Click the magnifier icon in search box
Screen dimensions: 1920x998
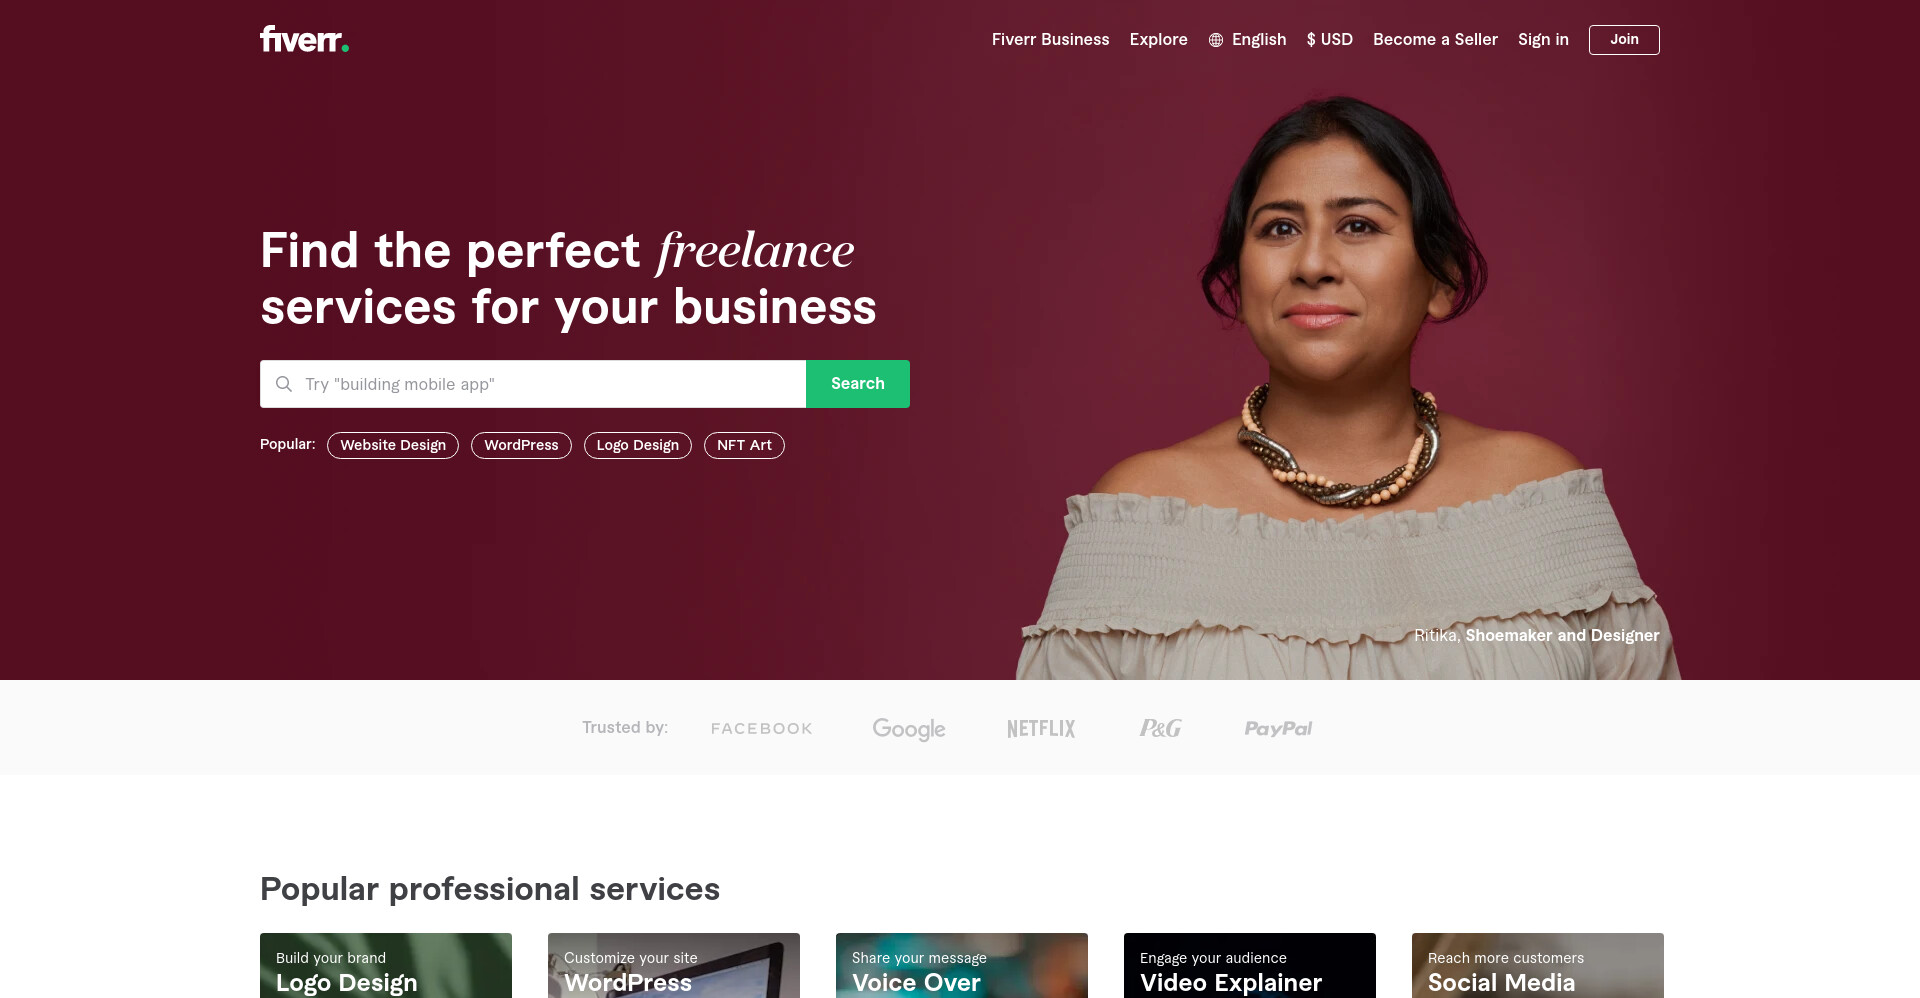click(x=284, y=384)
